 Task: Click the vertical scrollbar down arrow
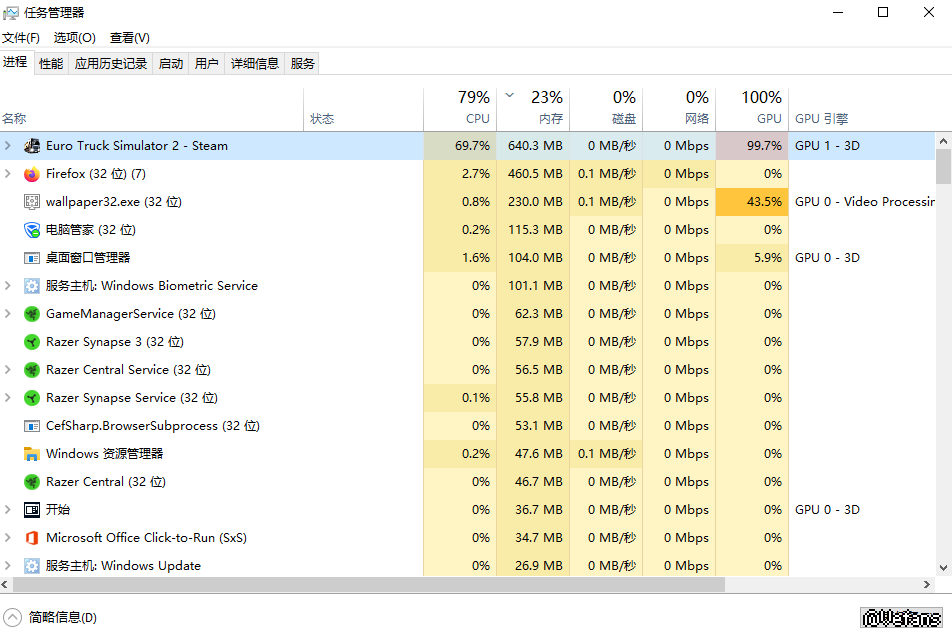click(x=943, y=569)
